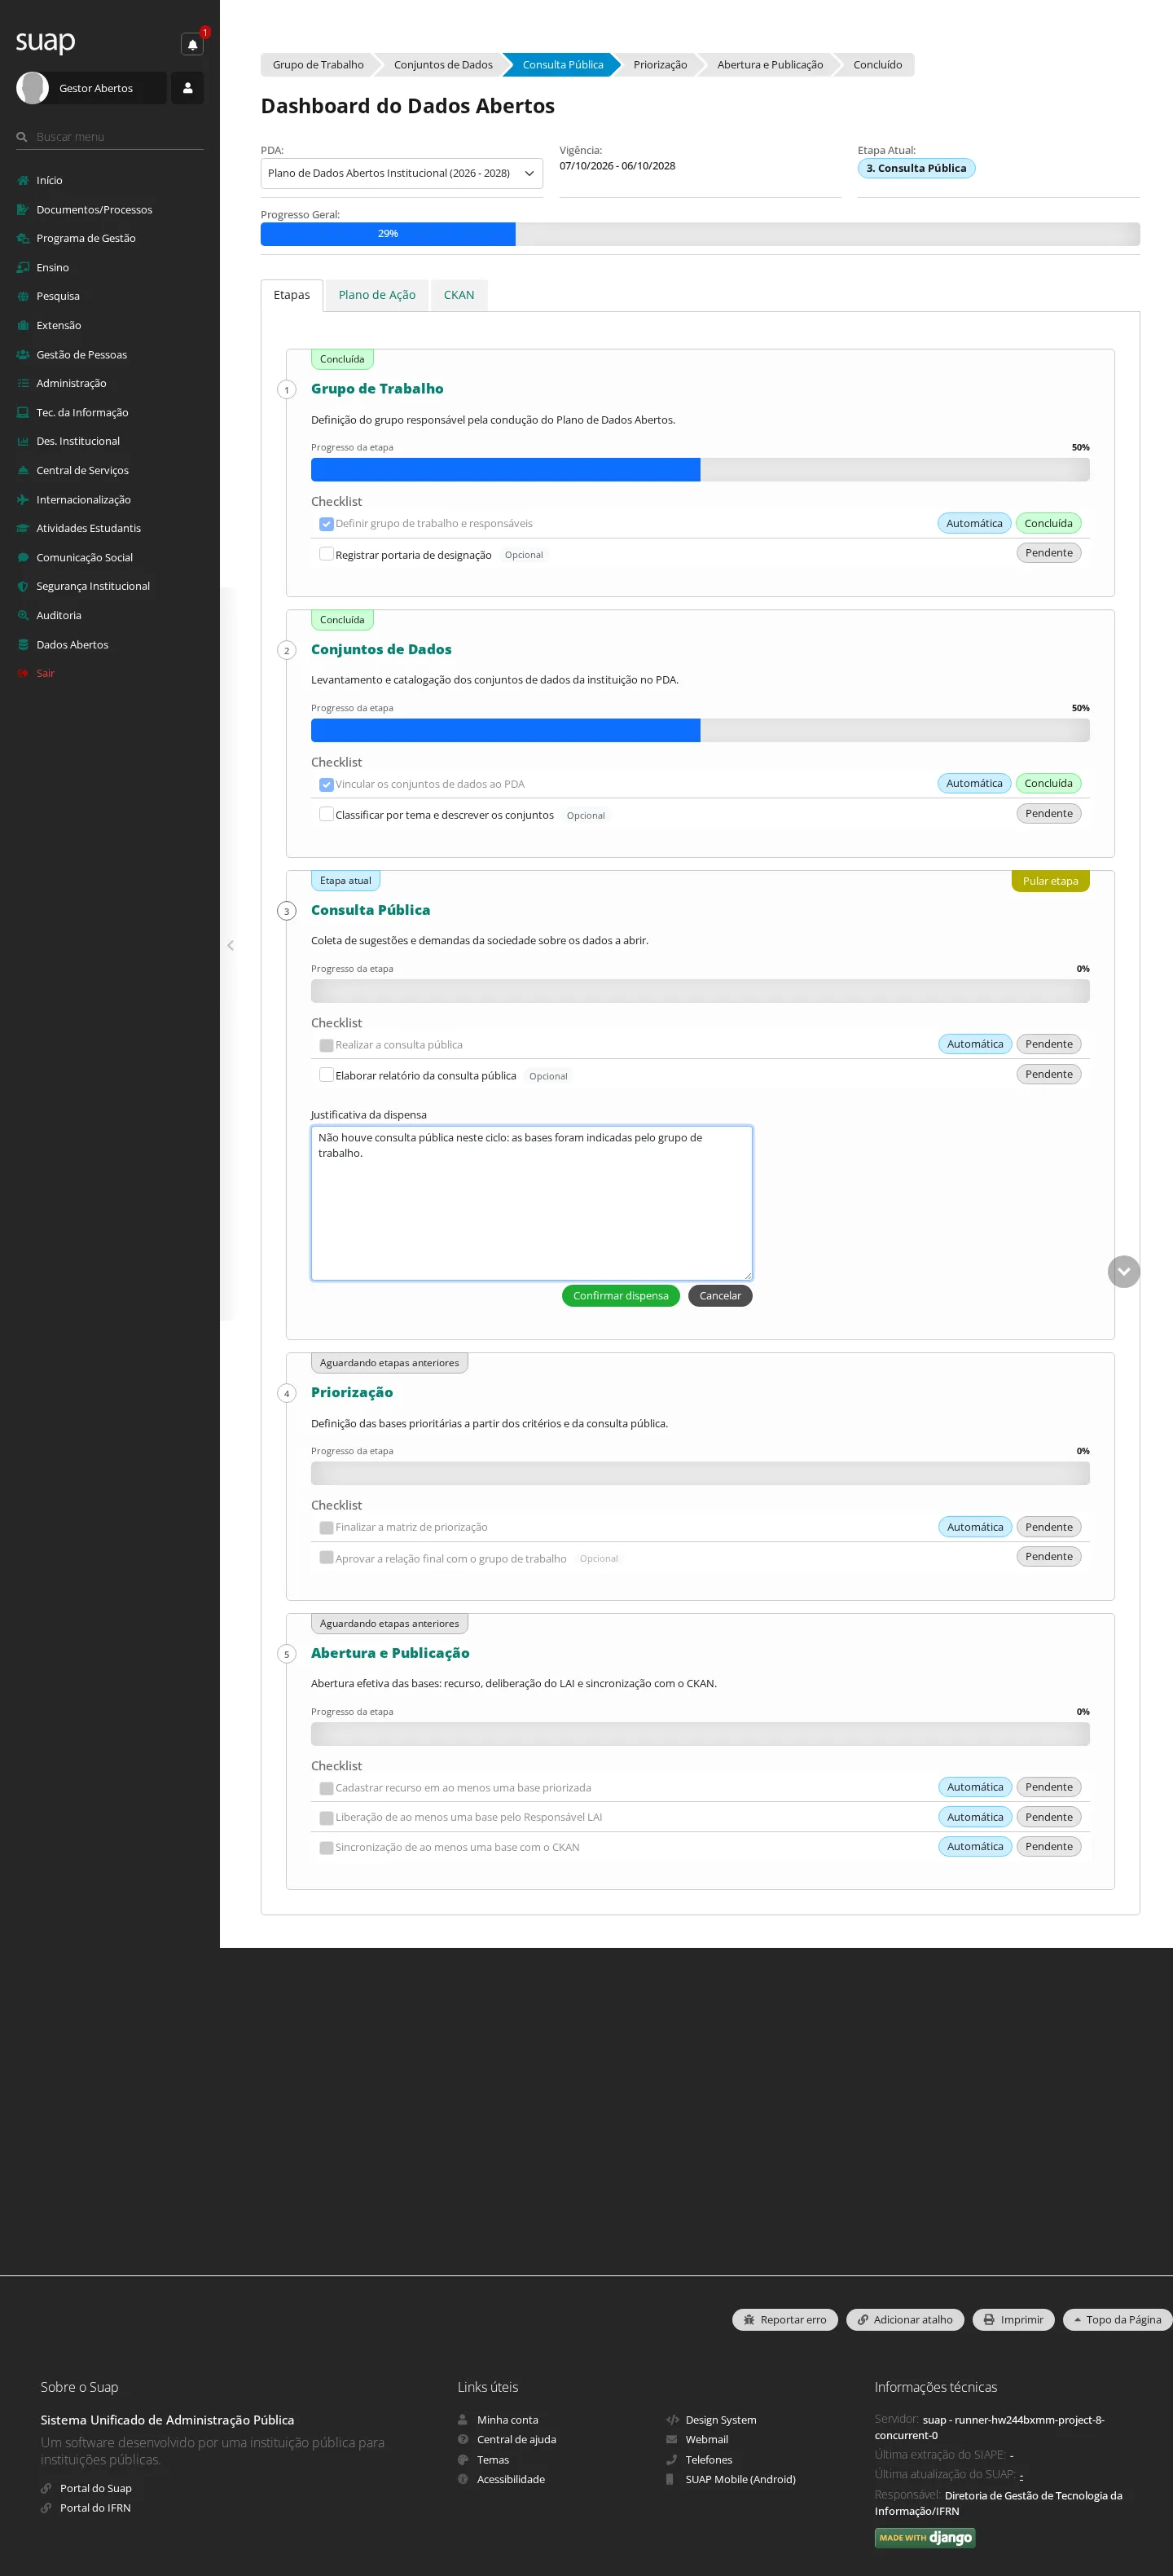Viewport: 1173px width, 2576px height.
Task: Open the Portal do IFRN link
Action: (x=95, y=2508)
